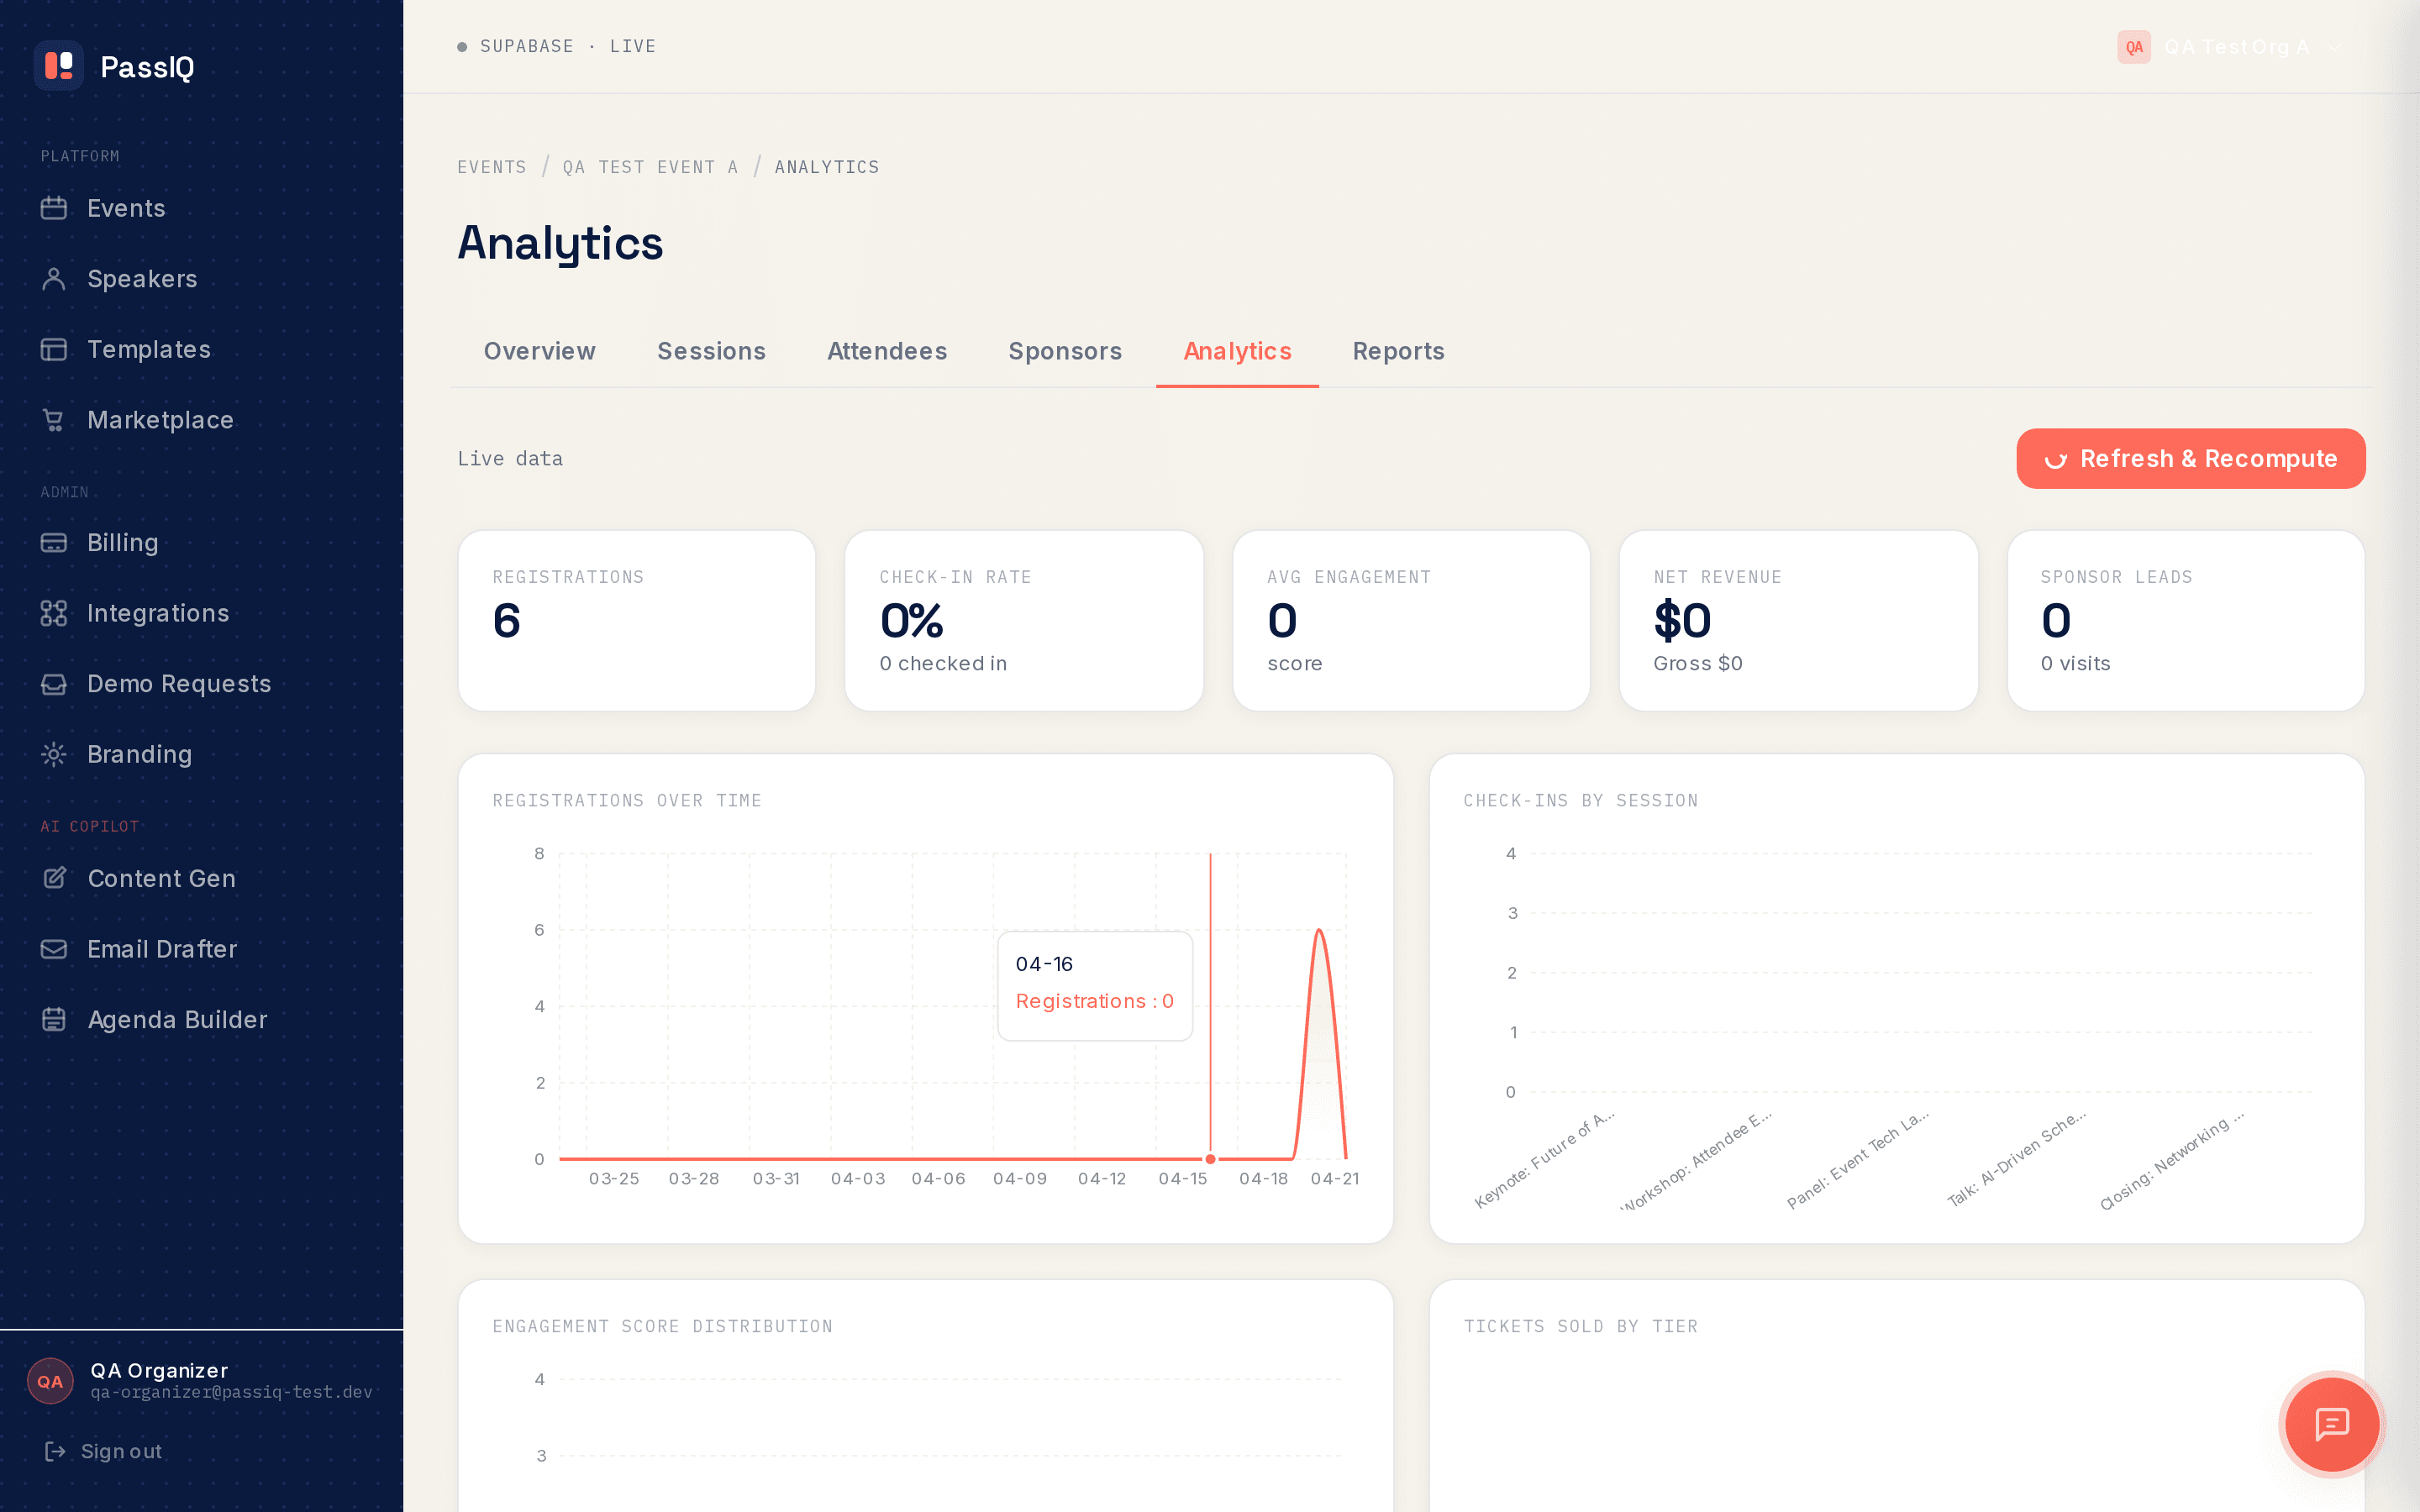This screenshot has height=1512, width=2420.
Task: Click the Billing card icon
Action: (54, 542)
